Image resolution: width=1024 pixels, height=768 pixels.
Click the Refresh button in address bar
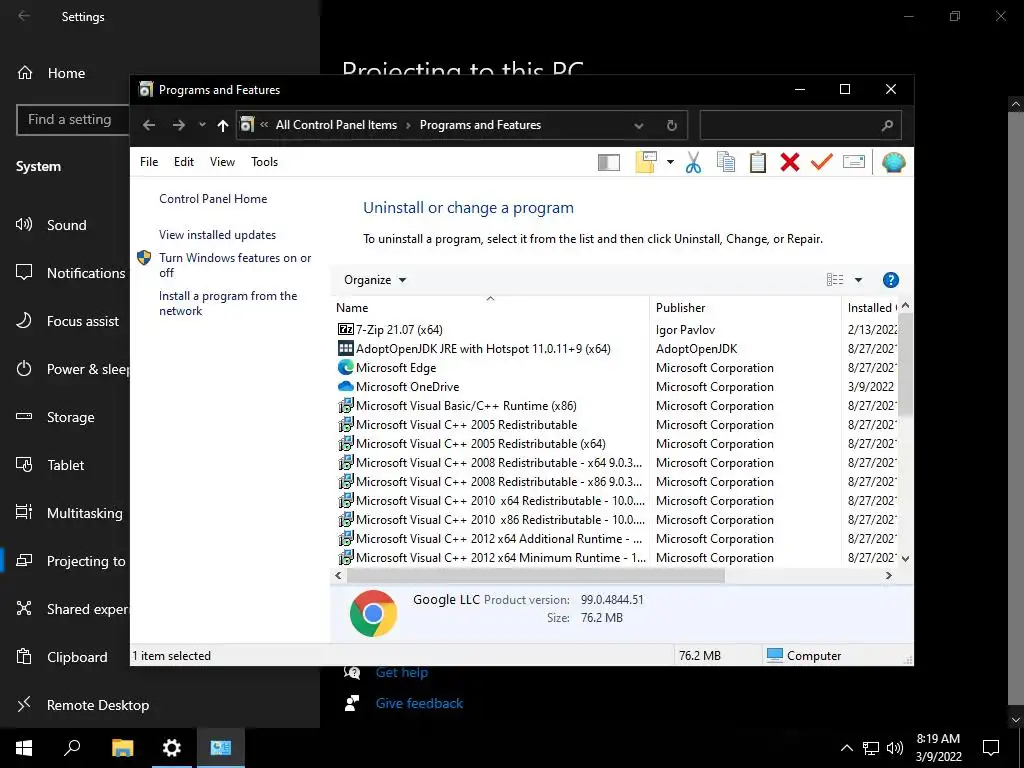[x=671, y=125]
